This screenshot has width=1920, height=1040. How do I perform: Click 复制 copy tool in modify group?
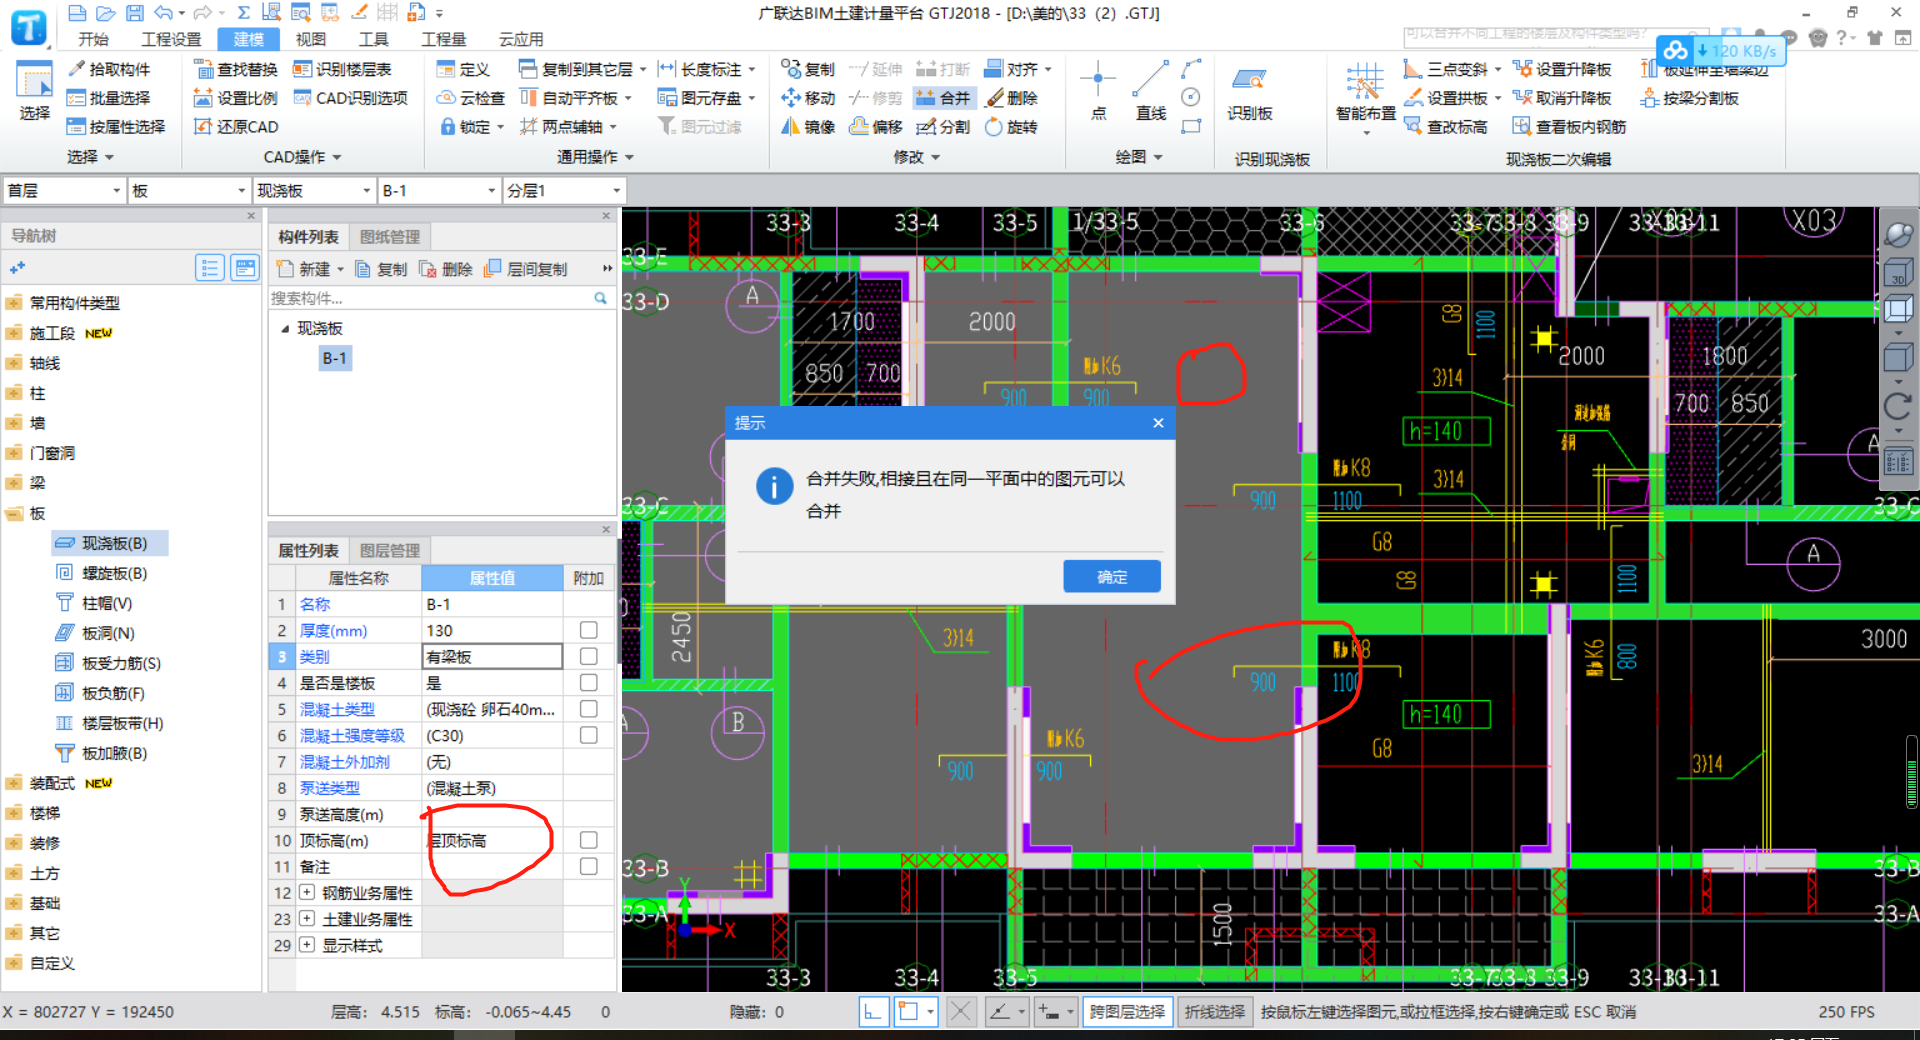(x=808, y=69)
